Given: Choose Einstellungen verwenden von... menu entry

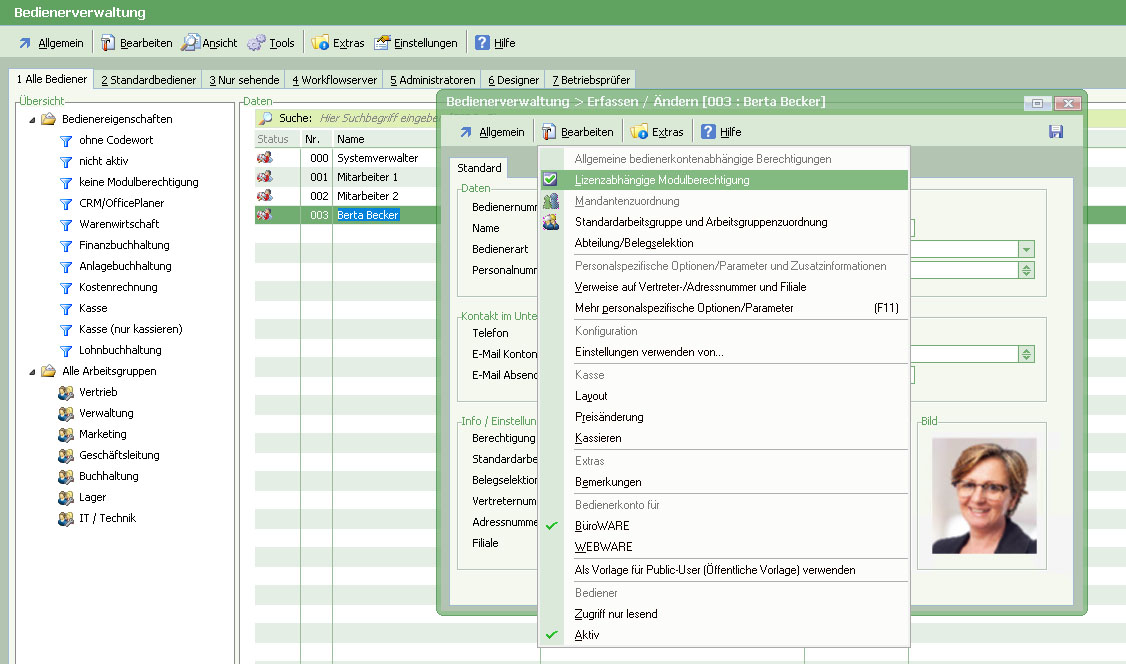Looking at the screenshot, I should click(649, 352).
